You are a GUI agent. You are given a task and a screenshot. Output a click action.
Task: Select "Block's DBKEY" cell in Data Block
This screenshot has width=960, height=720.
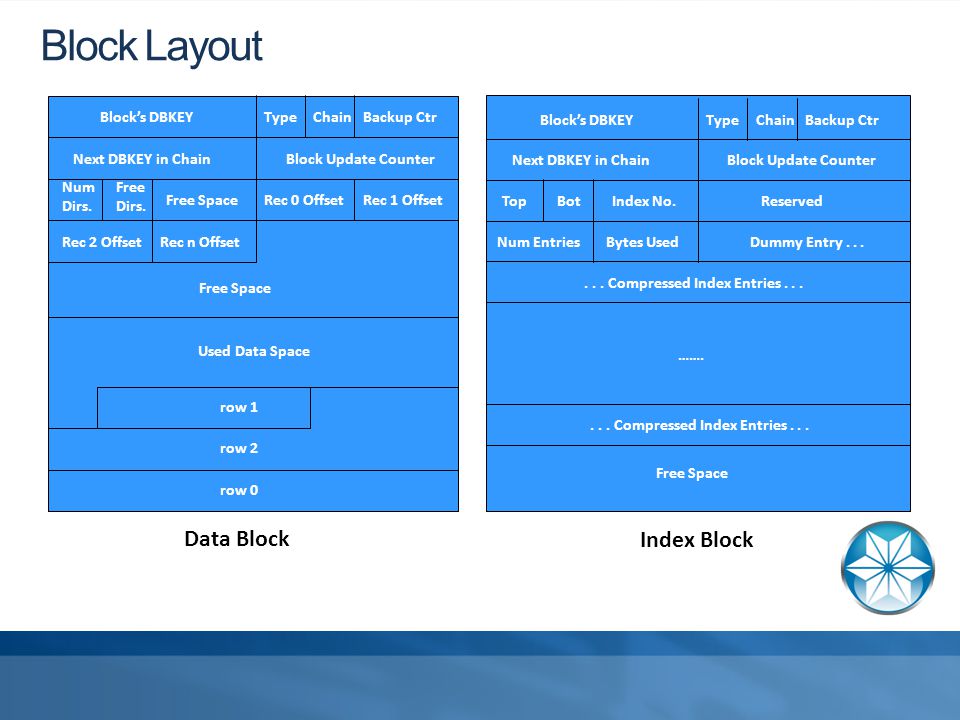coord(152,117)
